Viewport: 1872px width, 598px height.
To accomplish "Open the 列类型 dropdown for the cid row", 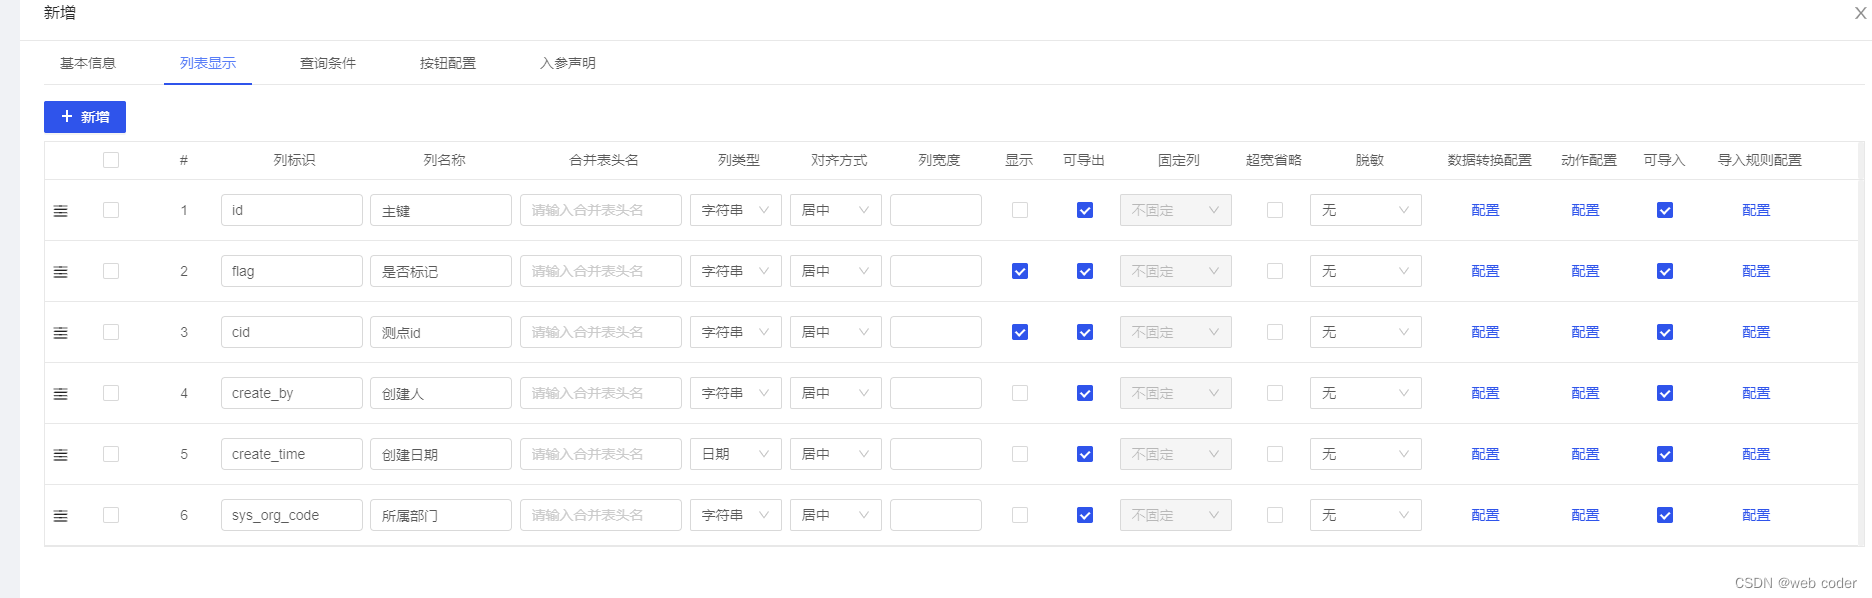I will pos(736,332).
